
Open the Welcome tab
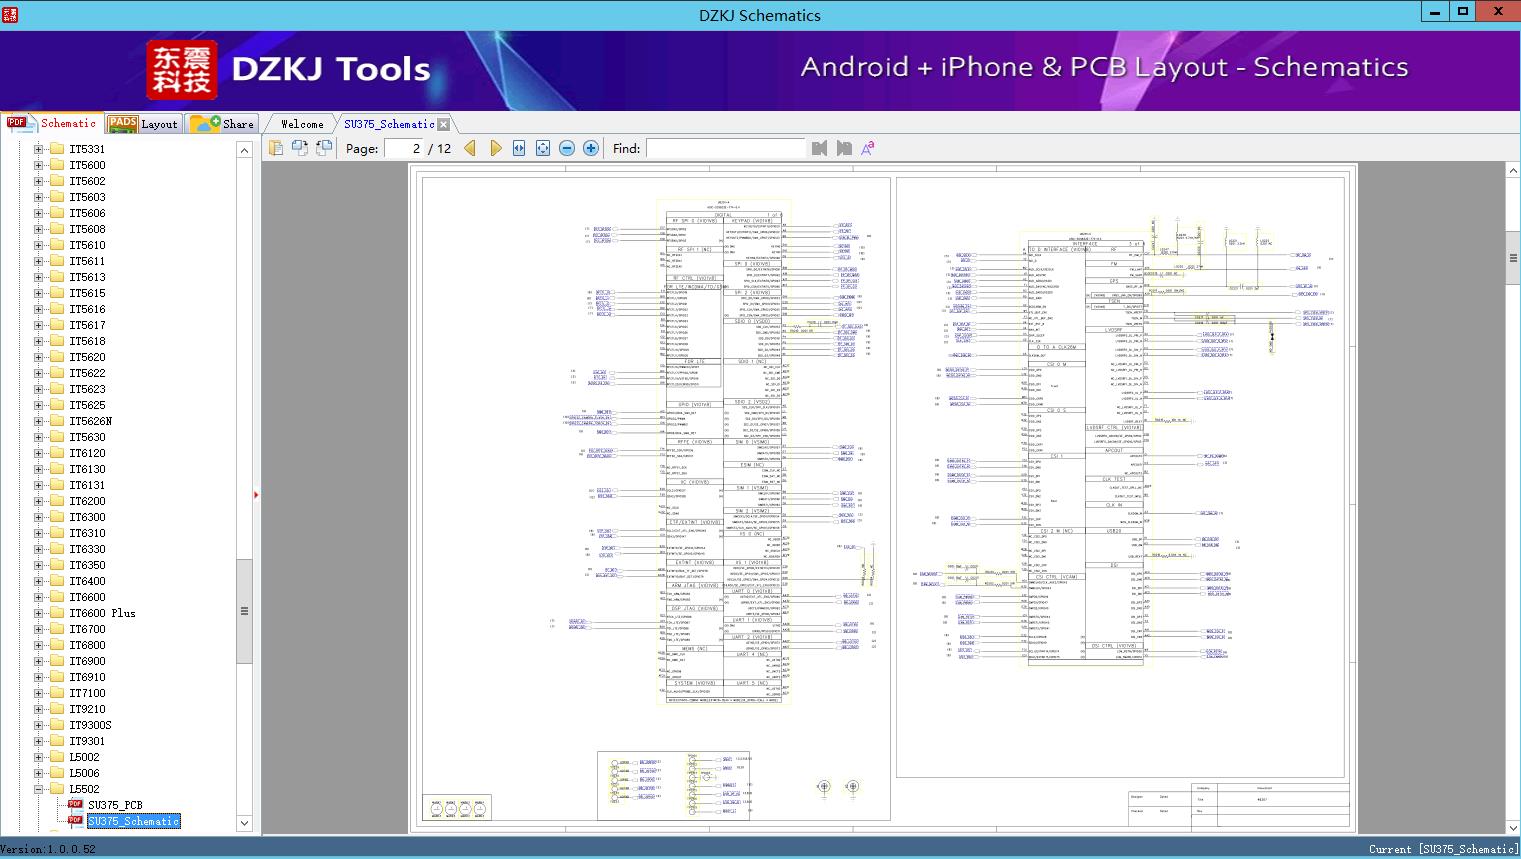click(x=302, y=124)
